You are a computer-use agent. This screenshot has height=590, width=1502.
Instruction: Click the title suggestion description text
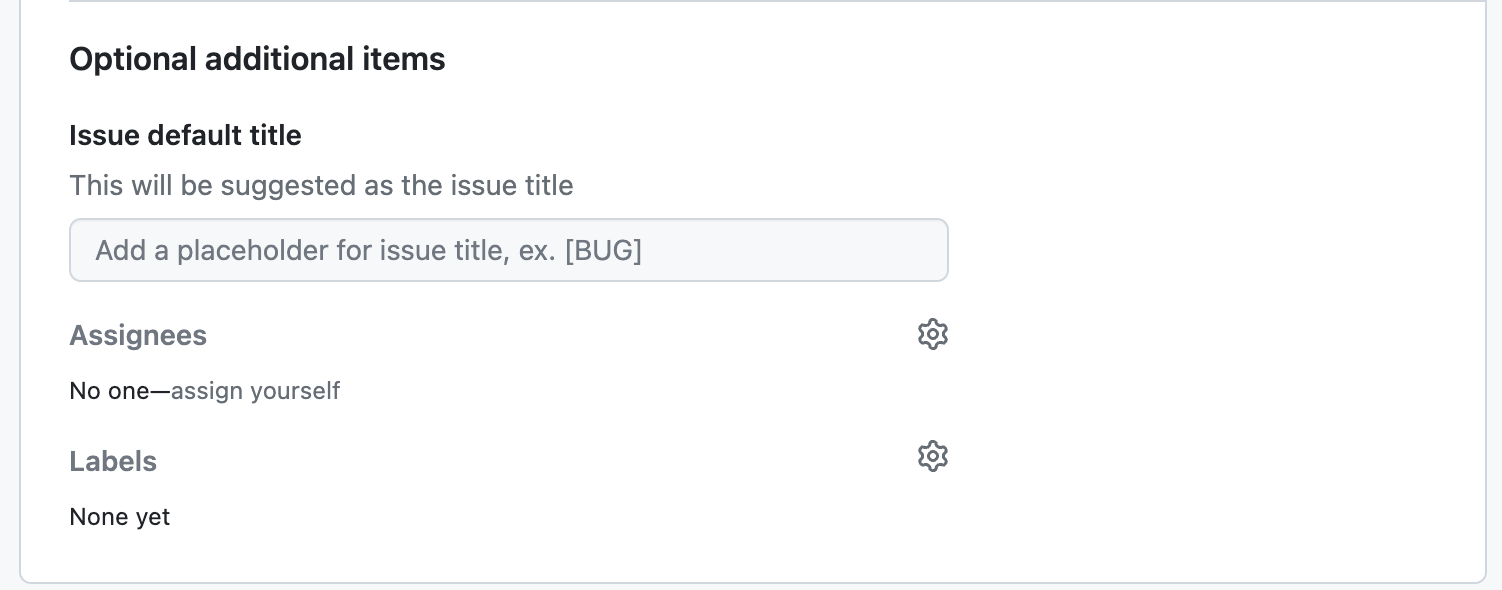click(x=321, y=186)
